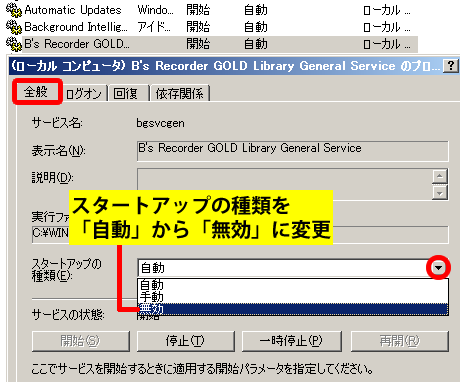Click the Windo... description cell of Automatic Updates
Screen dimensions: 460x382
tap(156, 10)
